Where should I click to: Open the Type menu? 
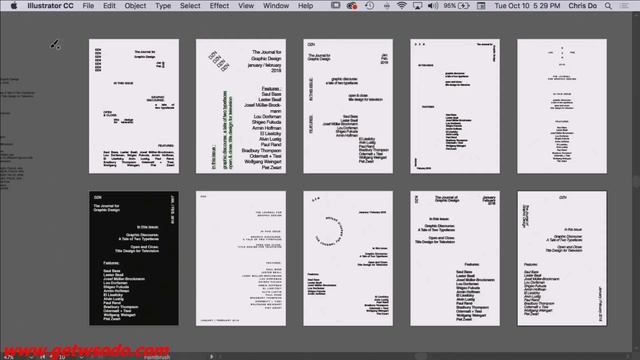coord(163,6)
